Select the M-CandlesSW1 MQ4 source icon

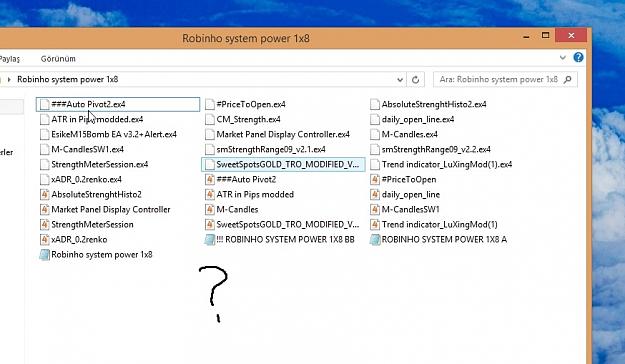pos(375,210)
